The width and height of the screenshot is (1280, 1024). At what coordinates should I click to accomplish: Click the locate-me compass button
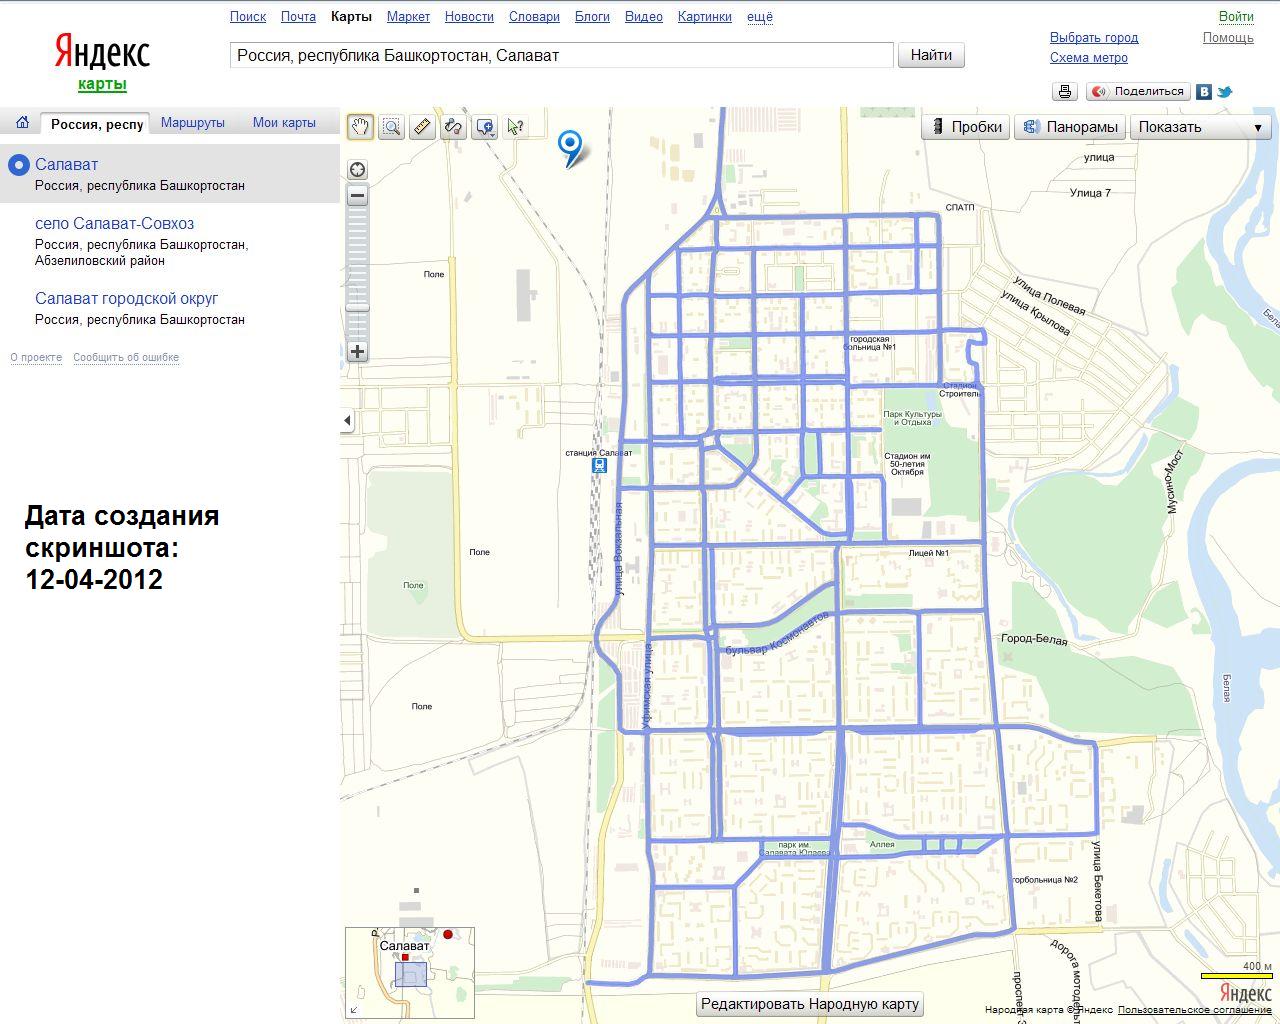357,169
